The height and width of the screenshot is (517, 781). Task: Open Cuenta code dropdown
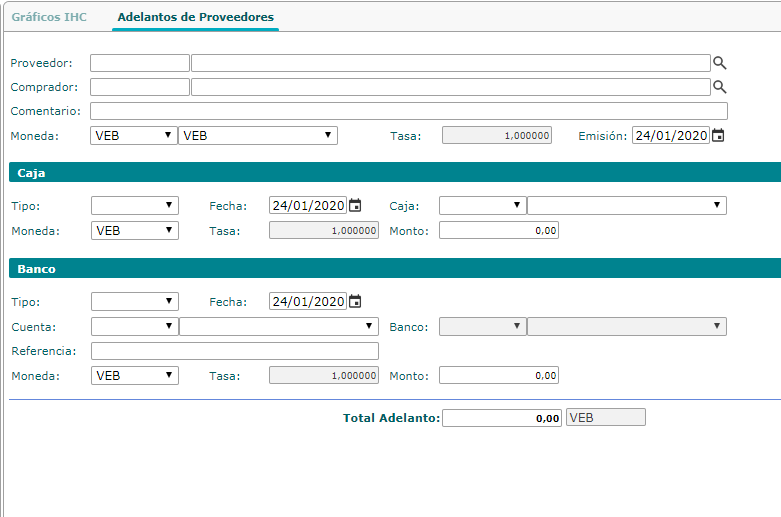coord(135,326)
